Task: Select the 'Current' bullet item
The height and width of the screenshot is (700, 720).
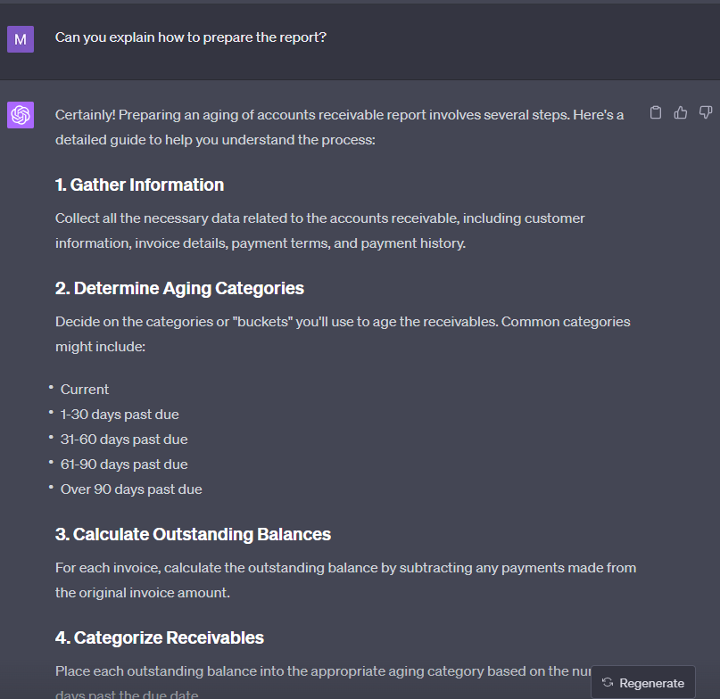Action: (85, 390)
